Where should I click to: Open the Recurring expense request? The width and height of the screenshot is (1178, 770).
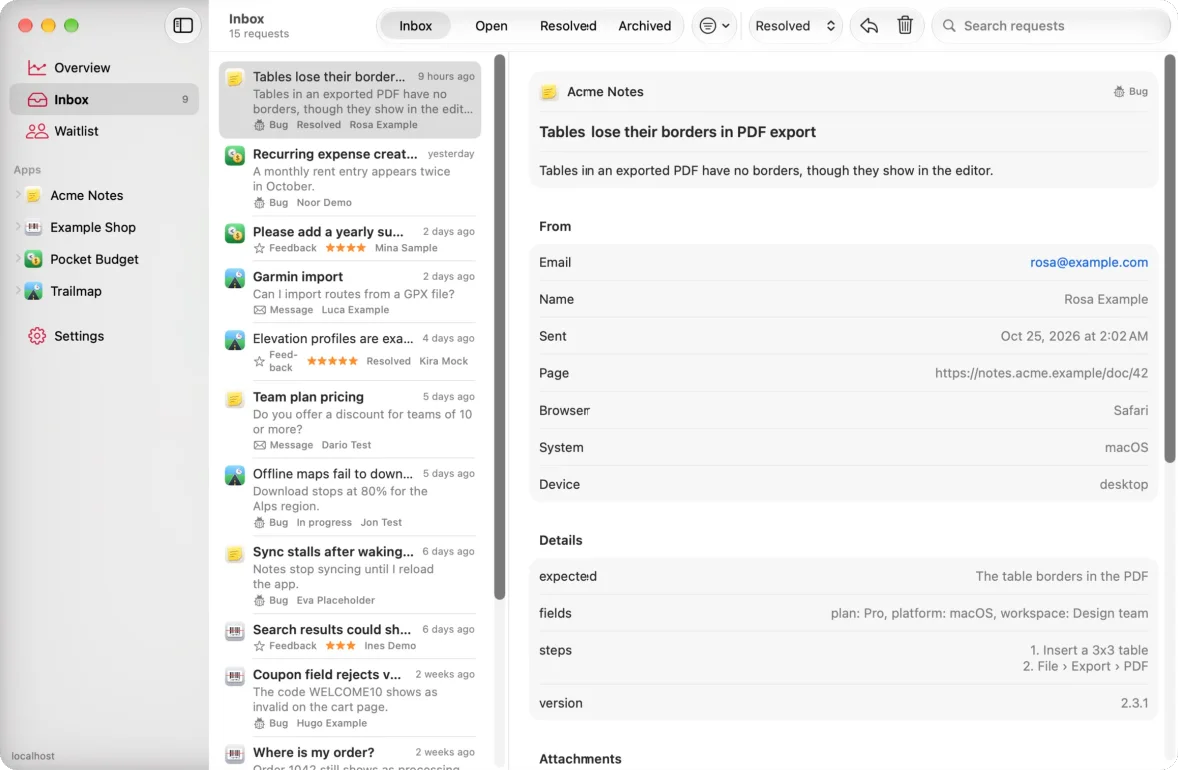coord(350,177)
